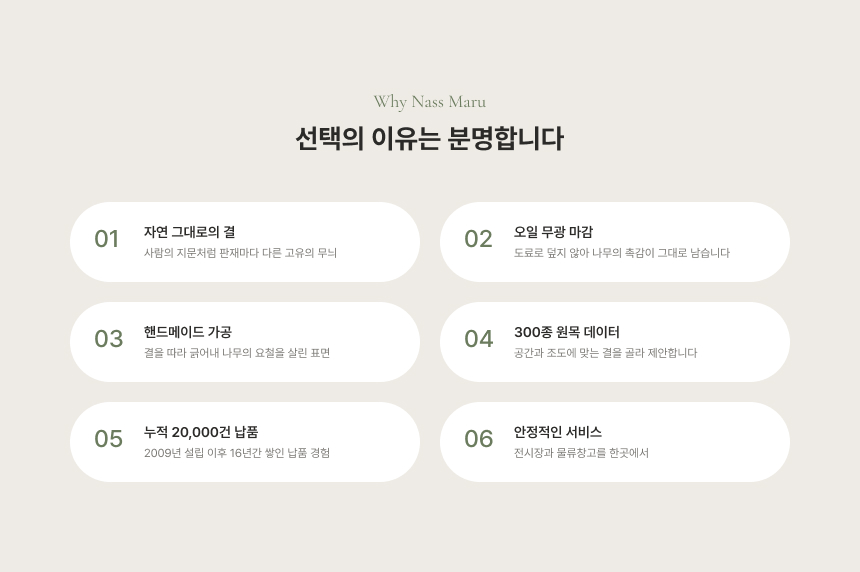Viewport: 860px width, 572px height.
Task: Open the 300종 원목 데이터 card
Action: point(615,342)
